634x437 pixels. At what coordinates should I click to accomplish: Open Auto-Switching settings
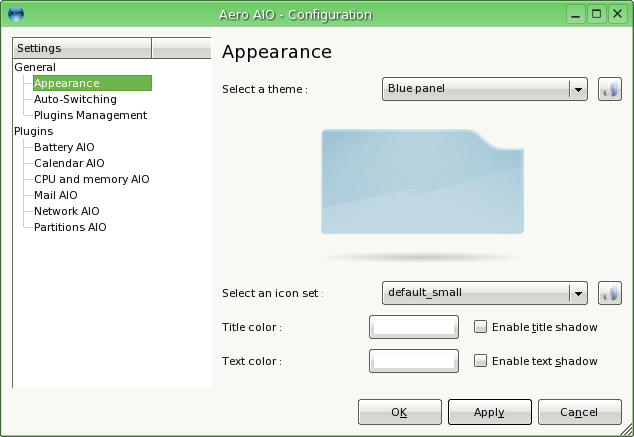[75, 99]
